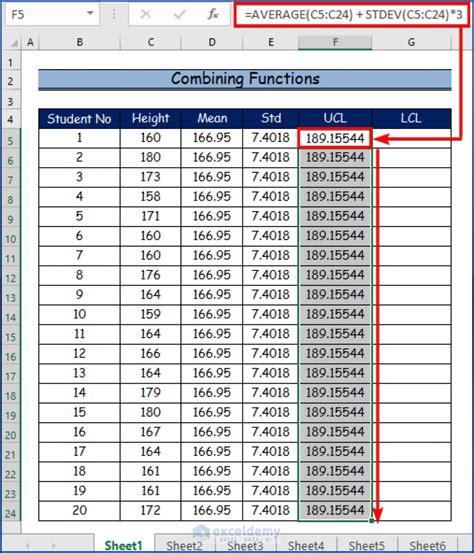Switch to the Sheet5 tab

[367, 545]
